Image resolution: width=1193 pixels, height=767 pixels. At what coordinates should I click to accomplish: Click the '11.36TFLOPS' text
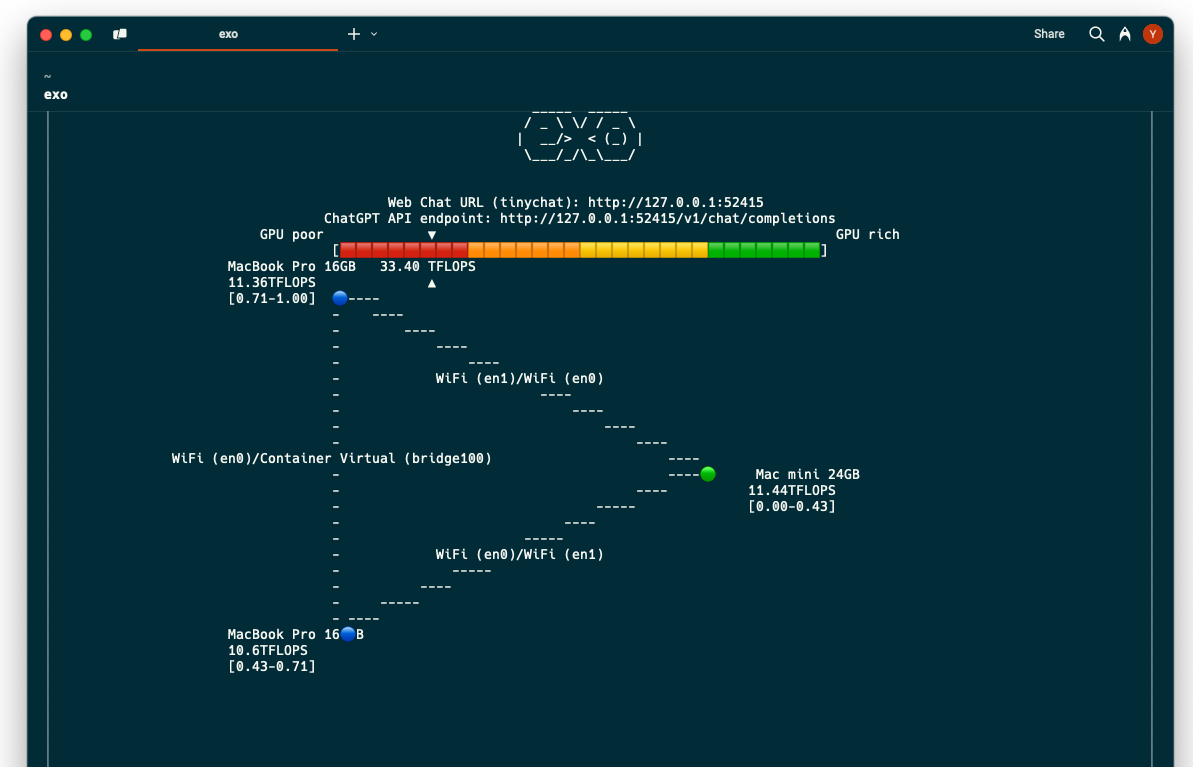(272, 282)
